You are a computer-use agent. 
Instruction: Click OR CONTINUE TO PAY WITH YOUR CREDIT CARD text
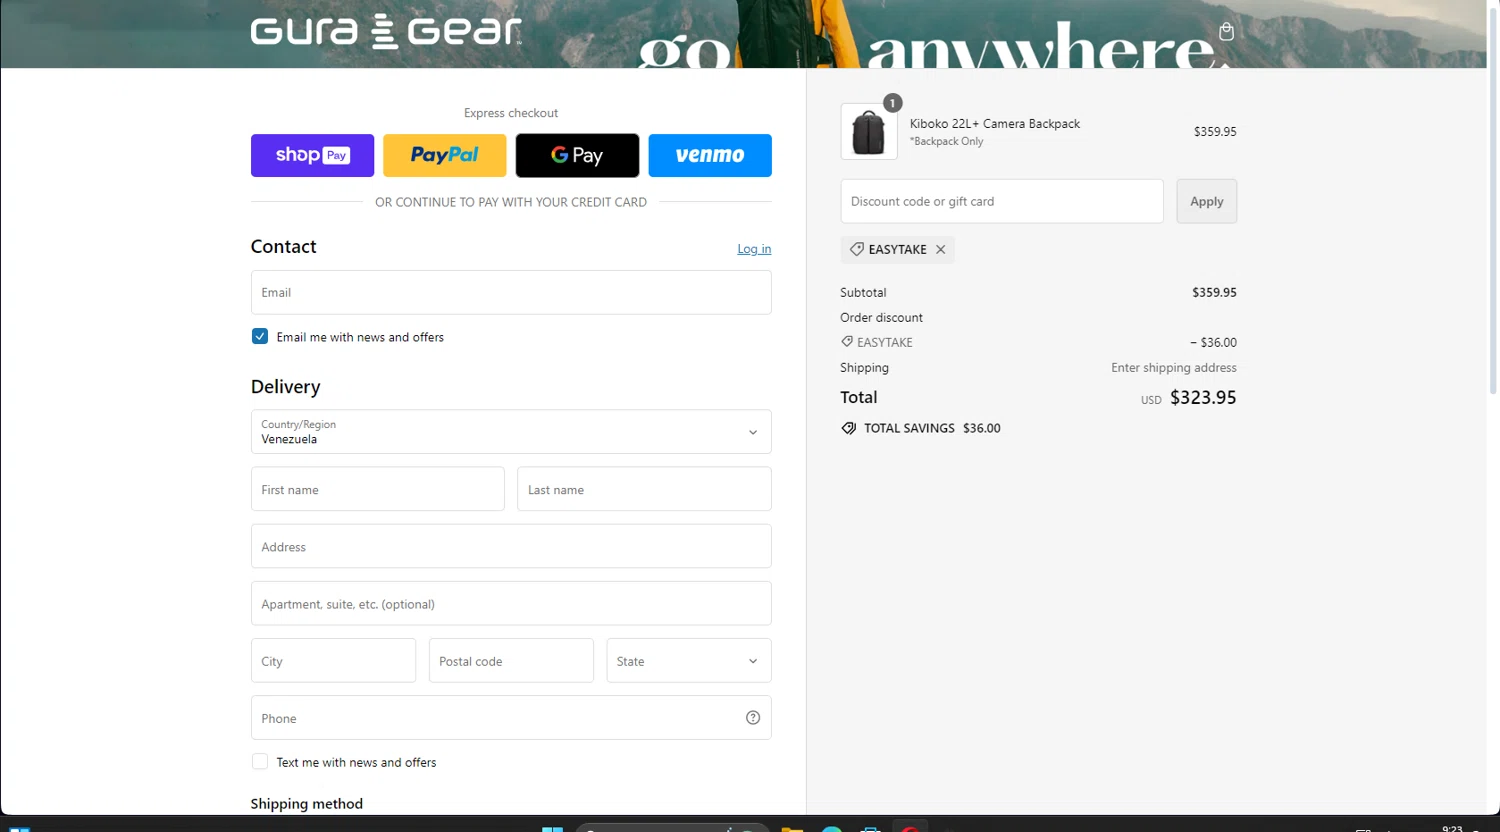tap(511, 202)
